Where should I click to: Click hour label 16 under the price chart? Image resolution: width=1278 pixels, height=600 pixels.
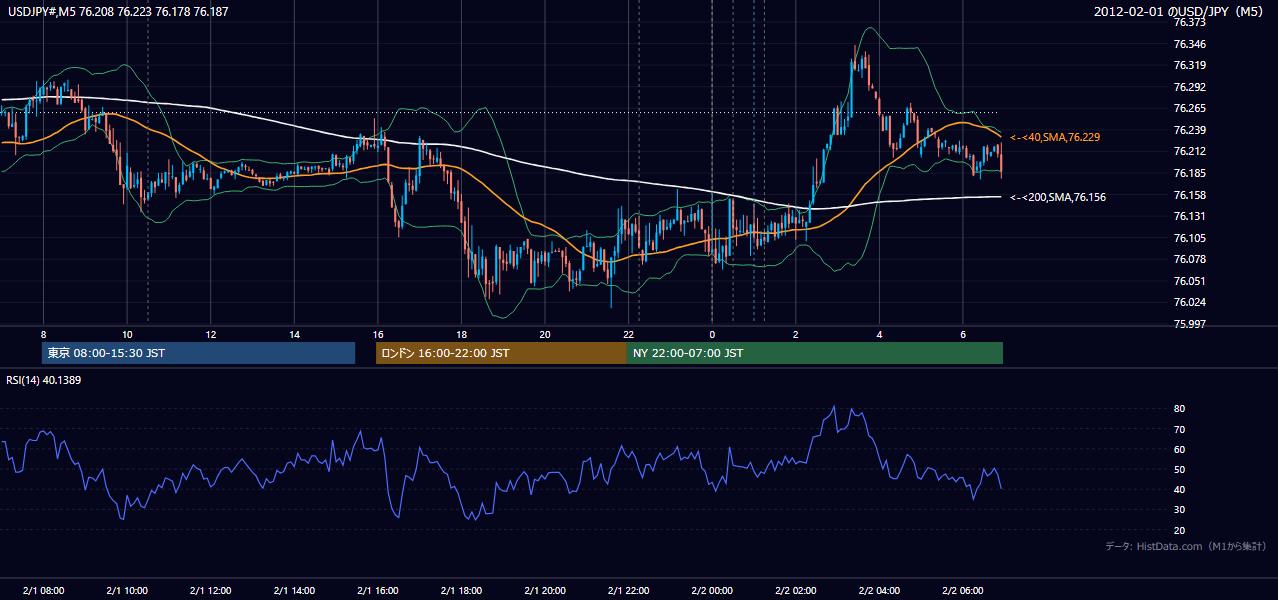pyautogui.click(x=378, y=334)
